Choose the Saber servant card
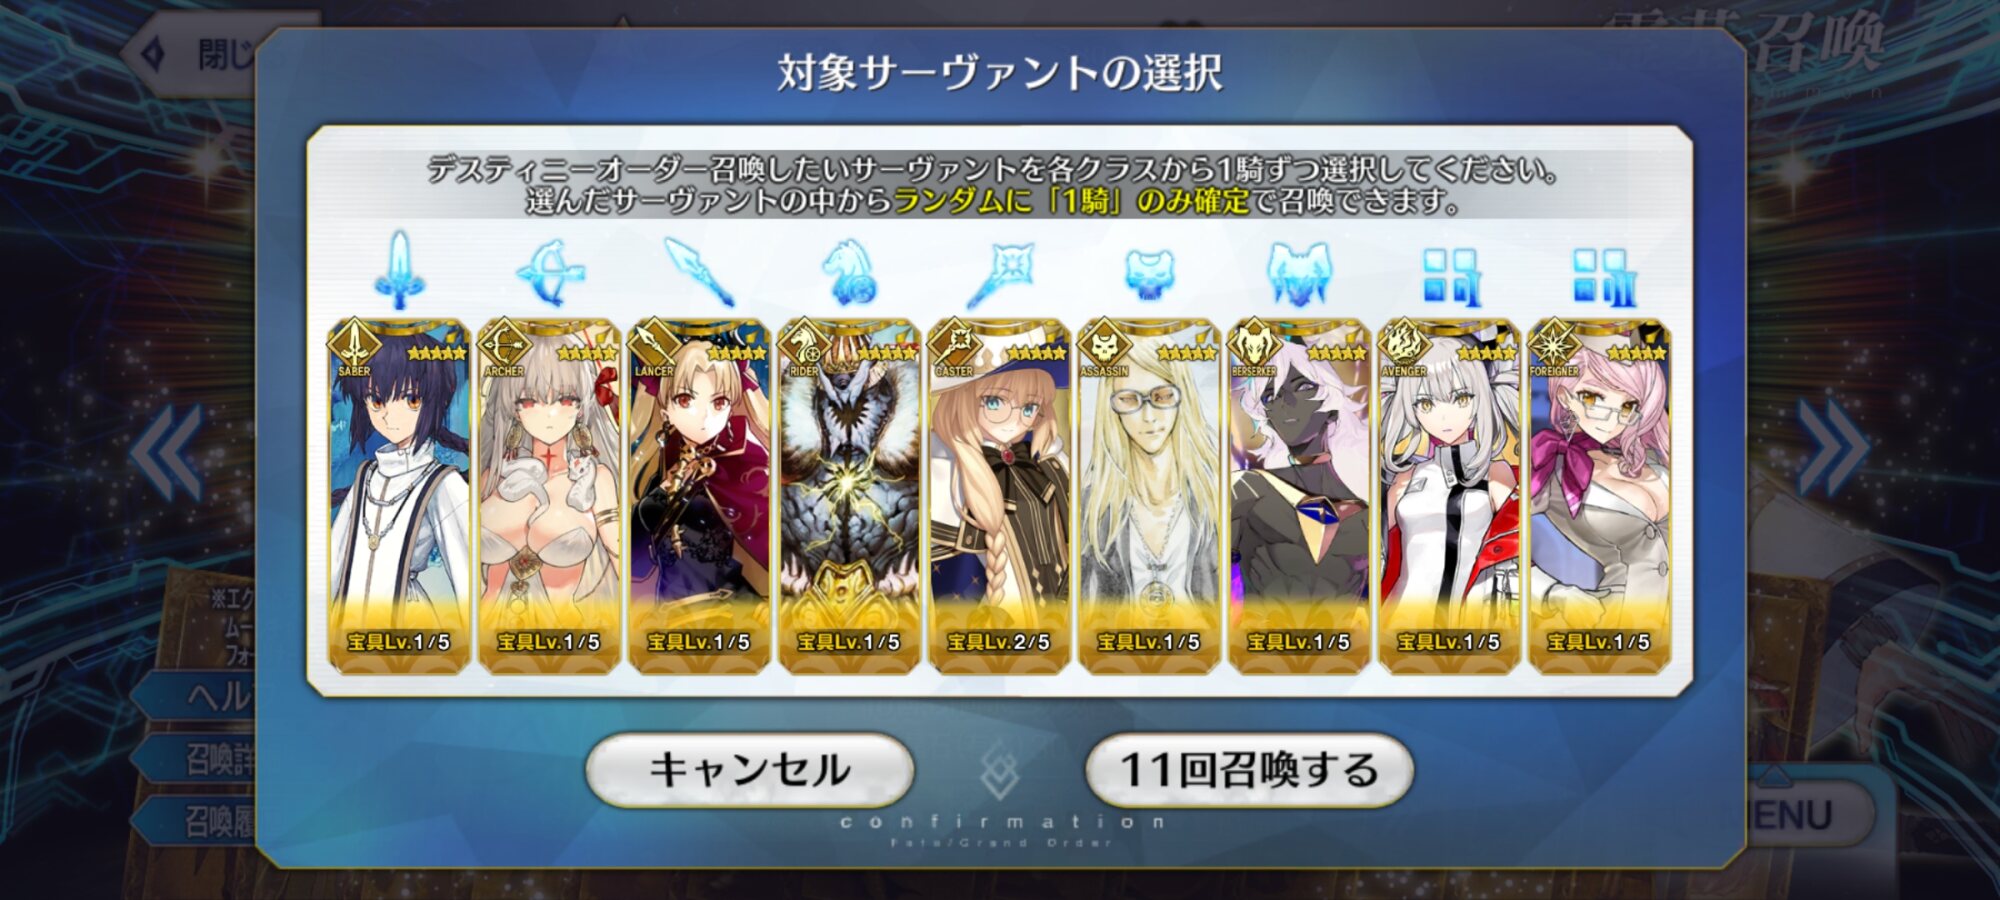Image resolution: width=2000 pixels, height=900 pixels. [x=400, y=497]
